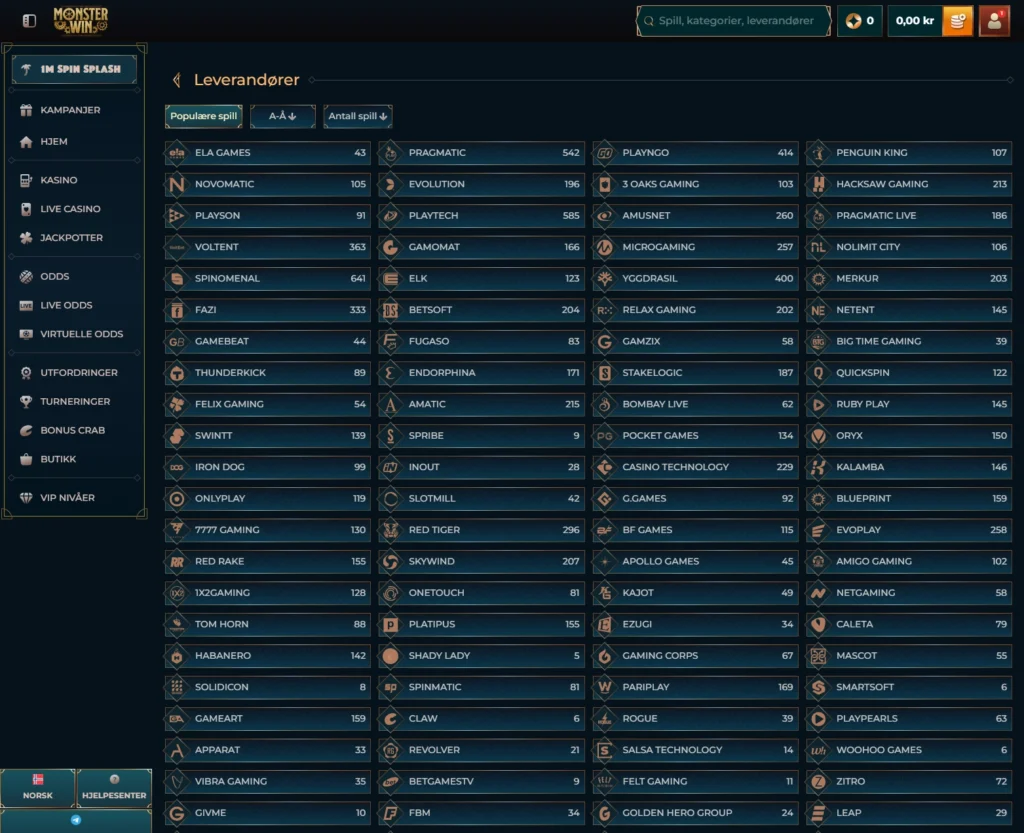
Task: Open Jackpotter section
Action: point(74,238)
